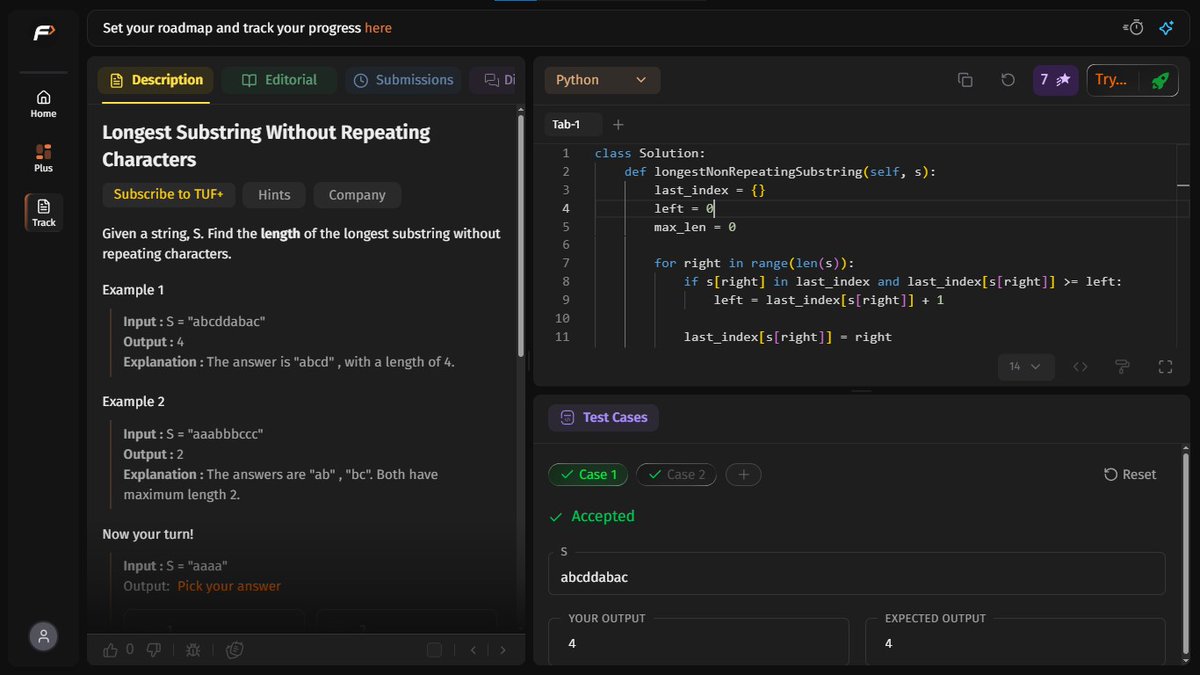Switch to the Submissions tab
Viewport: 1200px width, 675px height.
point(404,80)
